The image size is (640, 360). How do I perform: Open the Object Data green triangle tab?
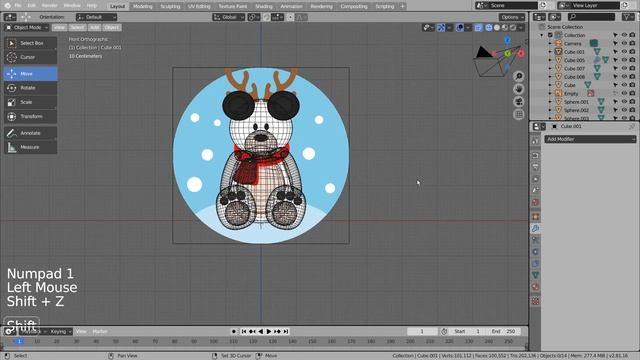(x=536, y=275)
